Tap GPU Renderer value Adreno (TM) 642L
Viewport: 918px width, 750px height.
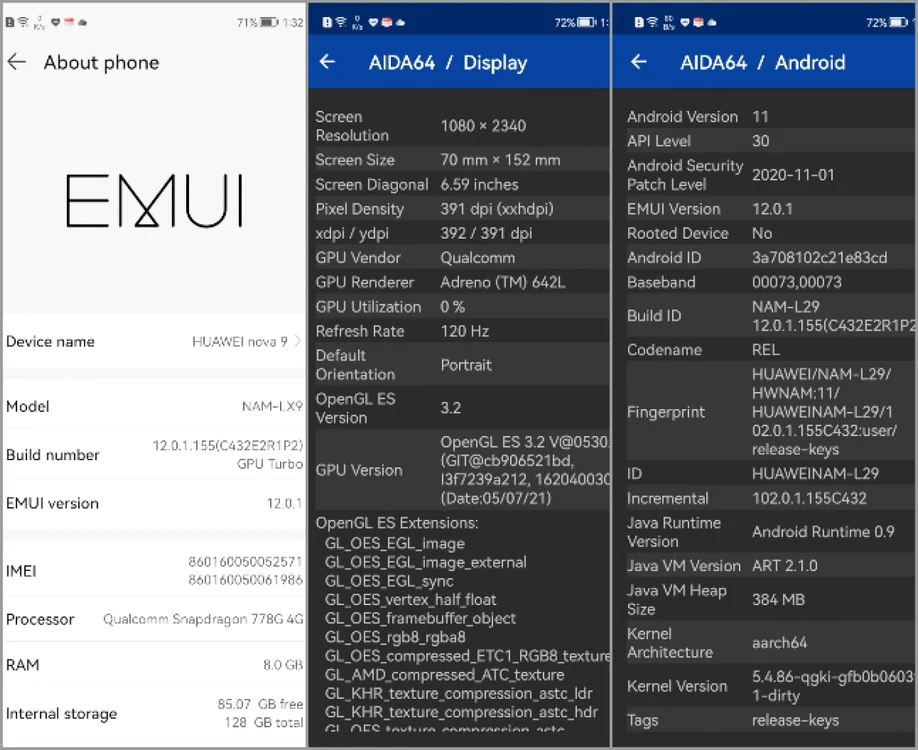pyautogui.click(x=503, y=282)
